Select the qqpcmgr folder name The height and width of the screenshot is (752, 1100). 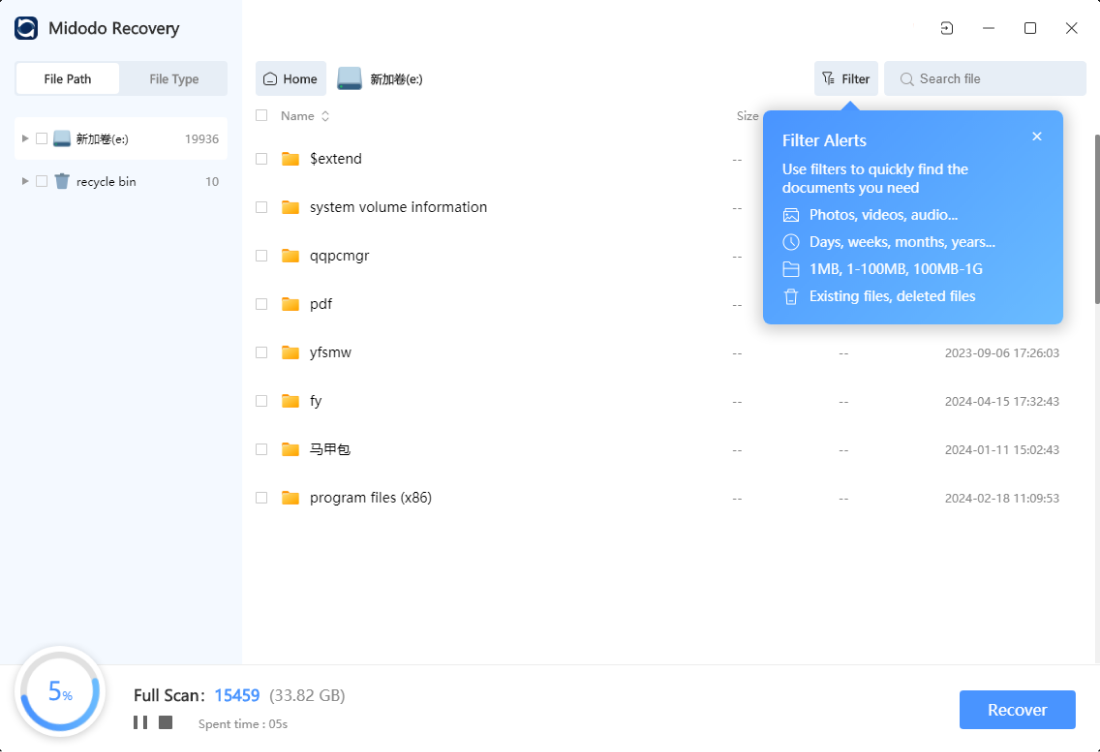[x=340, y=256]
